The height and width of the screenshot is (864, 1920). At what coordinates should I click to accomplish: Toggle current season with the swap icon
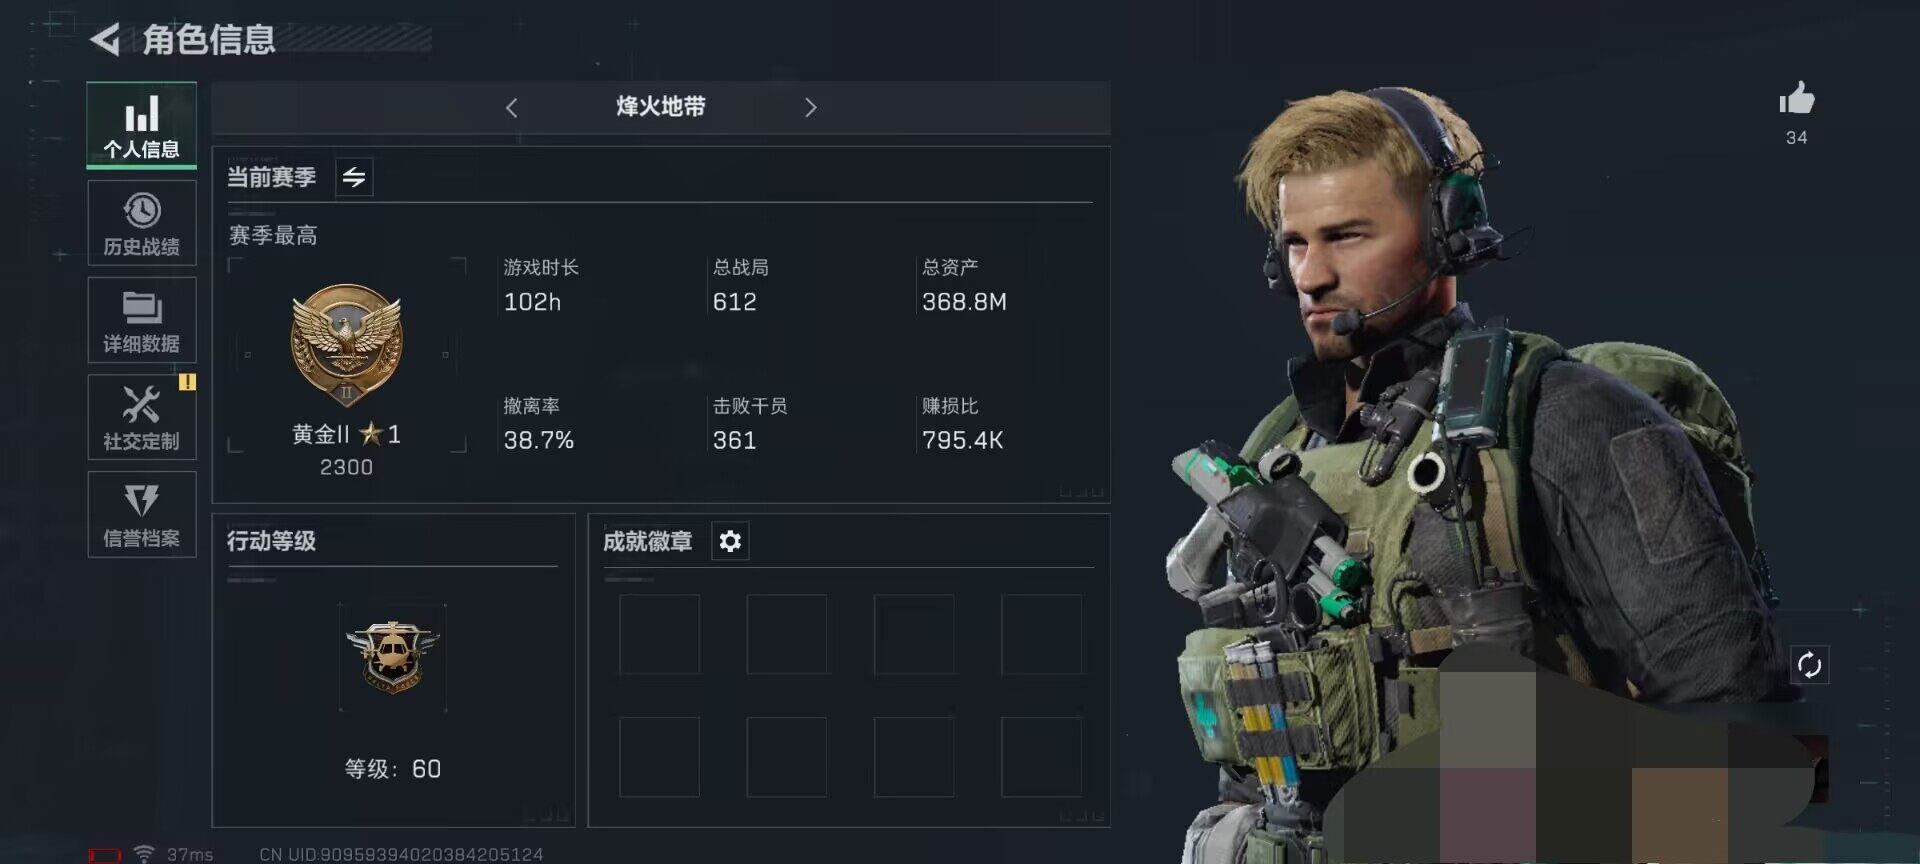354,177
